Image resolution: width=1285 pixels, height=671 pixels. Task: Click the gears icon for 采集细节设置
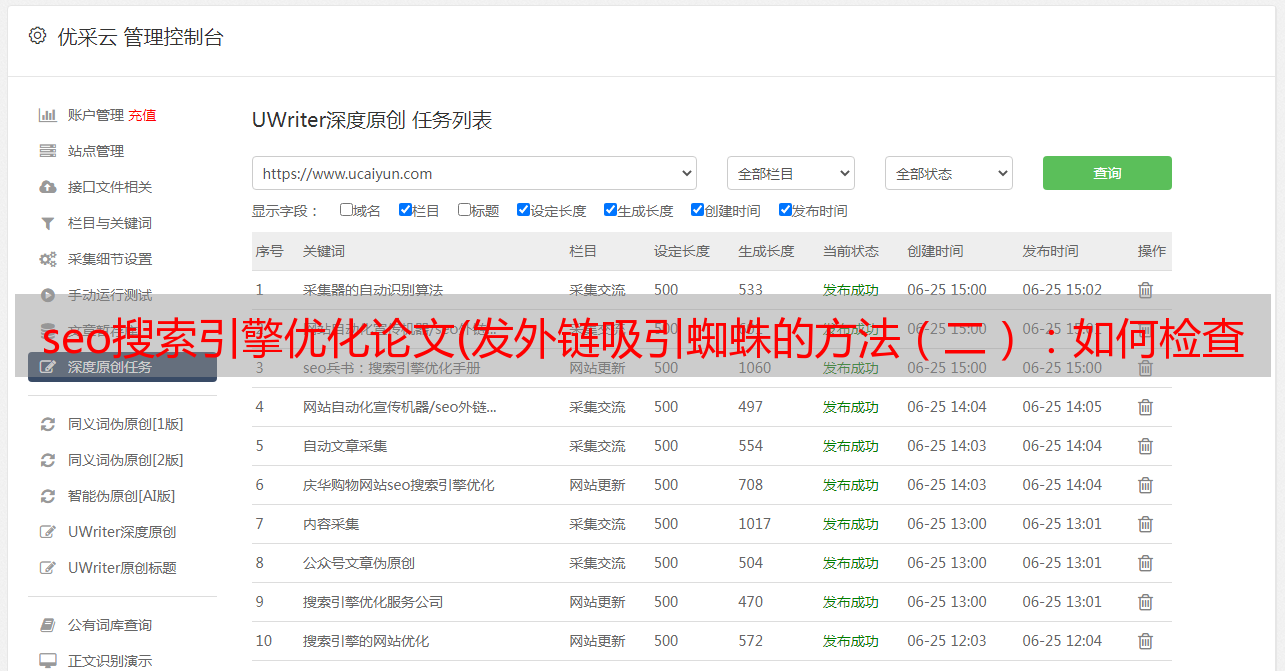[x=47, y=259]
